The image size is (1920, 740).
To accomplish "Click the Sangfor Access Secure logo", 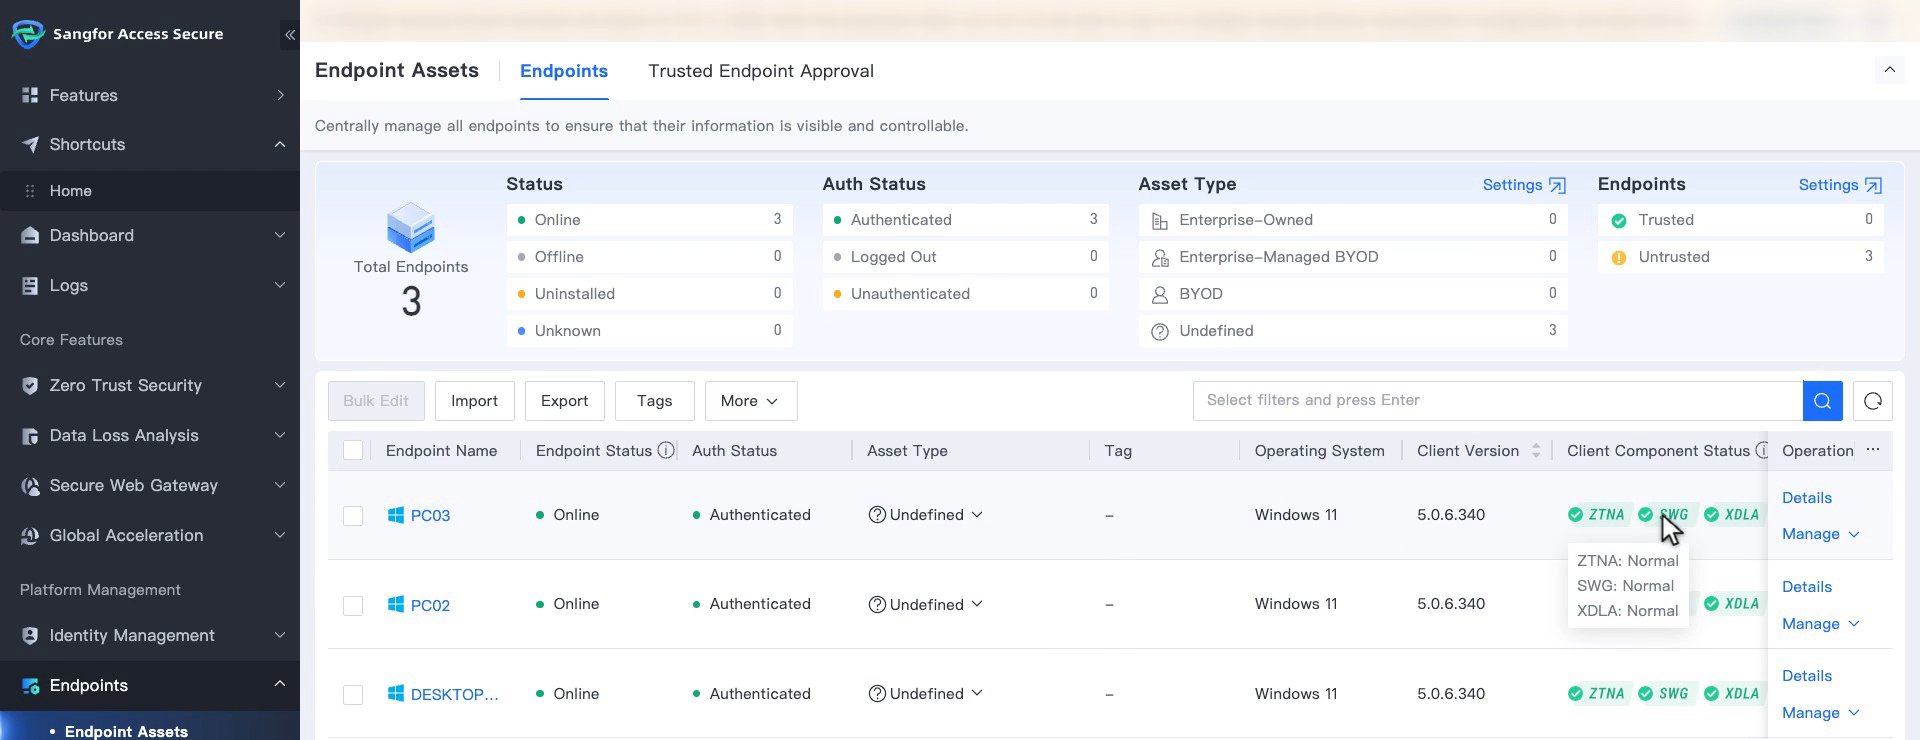I will [x=27, y=34].
